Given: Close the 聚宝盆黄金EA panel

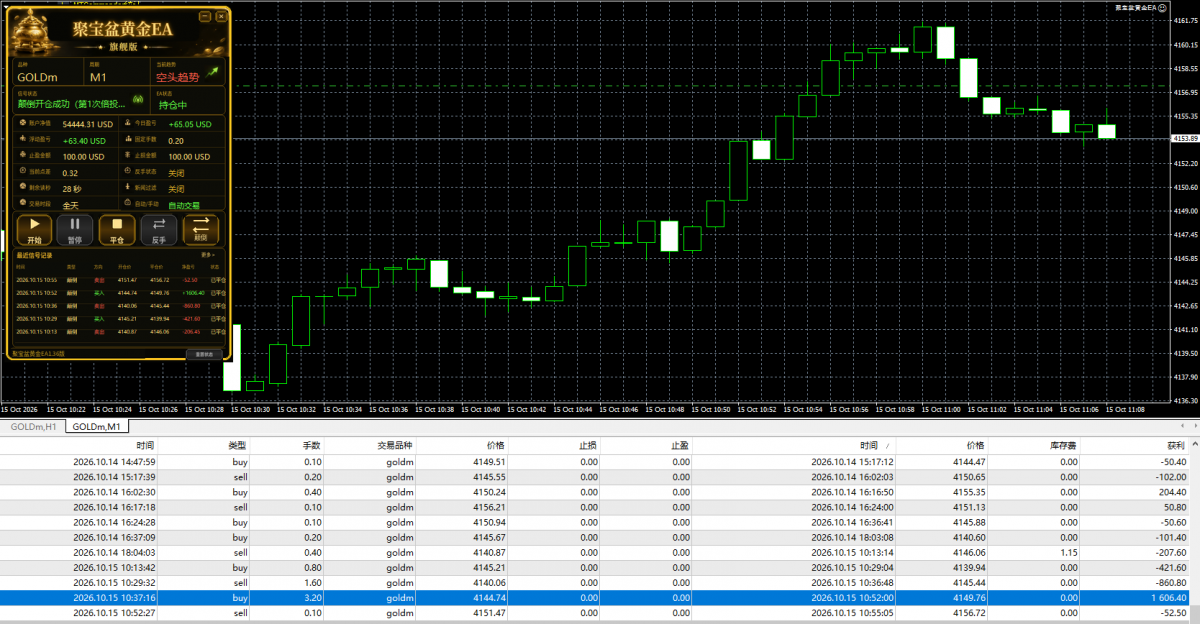Looking at the screenshot, I should click(x=219, y=18).
